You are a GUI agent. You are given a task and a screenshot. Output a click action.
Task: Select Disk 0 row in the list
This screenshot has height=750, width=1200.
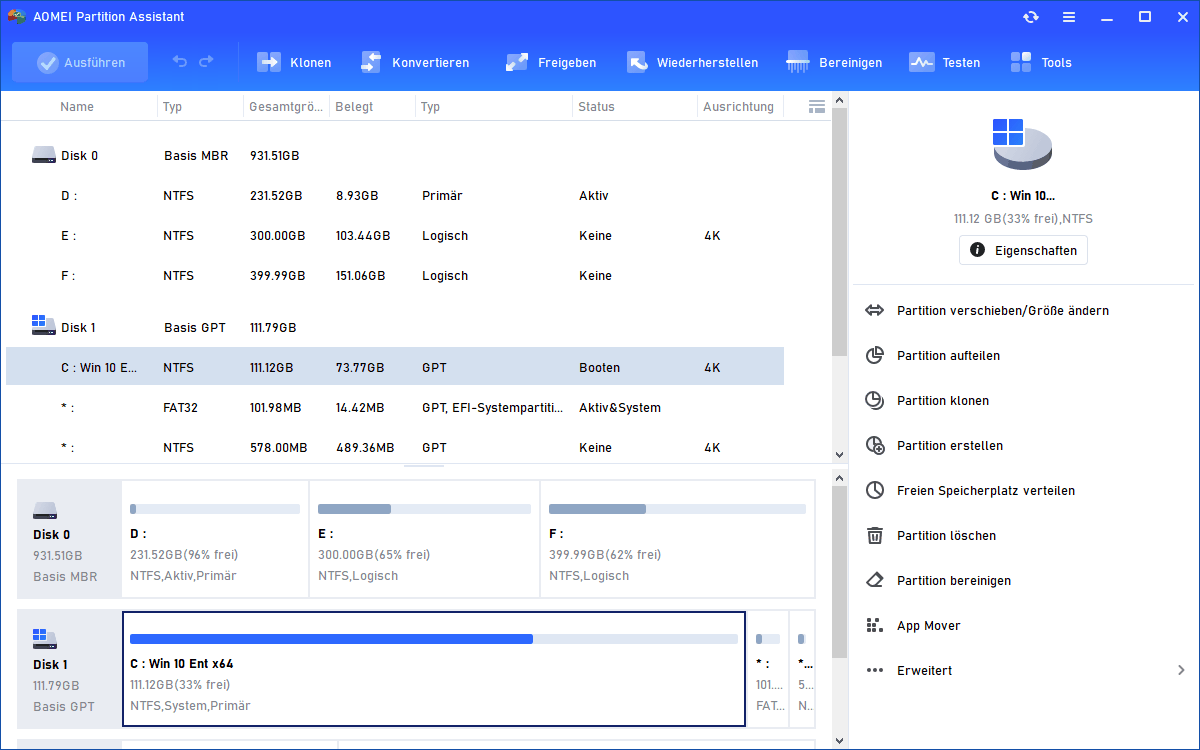[395, 156]
